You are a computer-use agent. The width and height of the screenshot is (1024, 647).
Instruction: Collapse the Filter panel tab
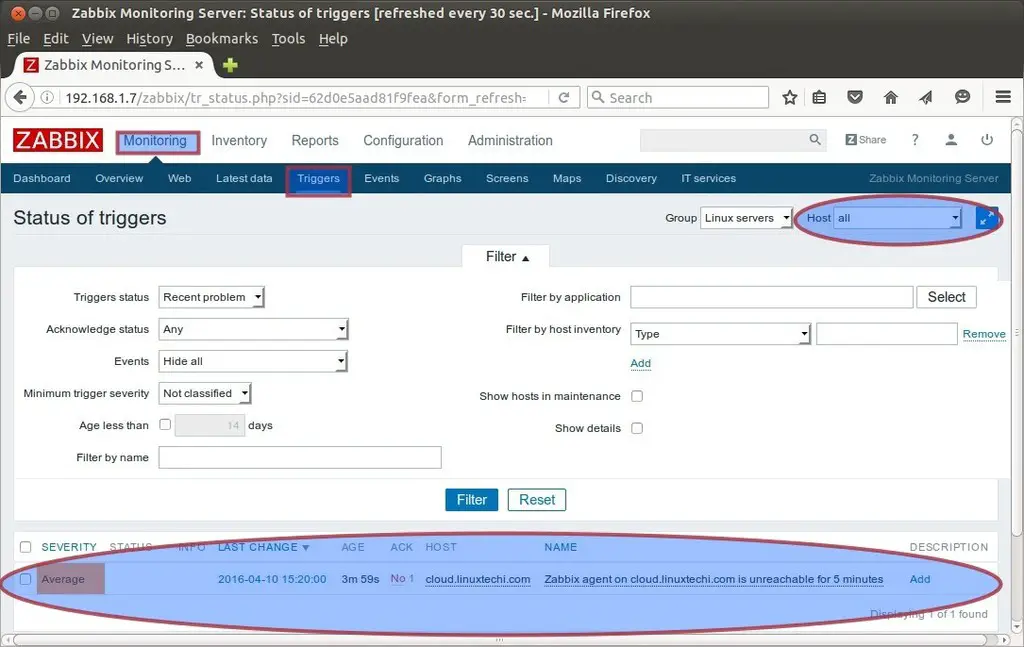(506, 257)
